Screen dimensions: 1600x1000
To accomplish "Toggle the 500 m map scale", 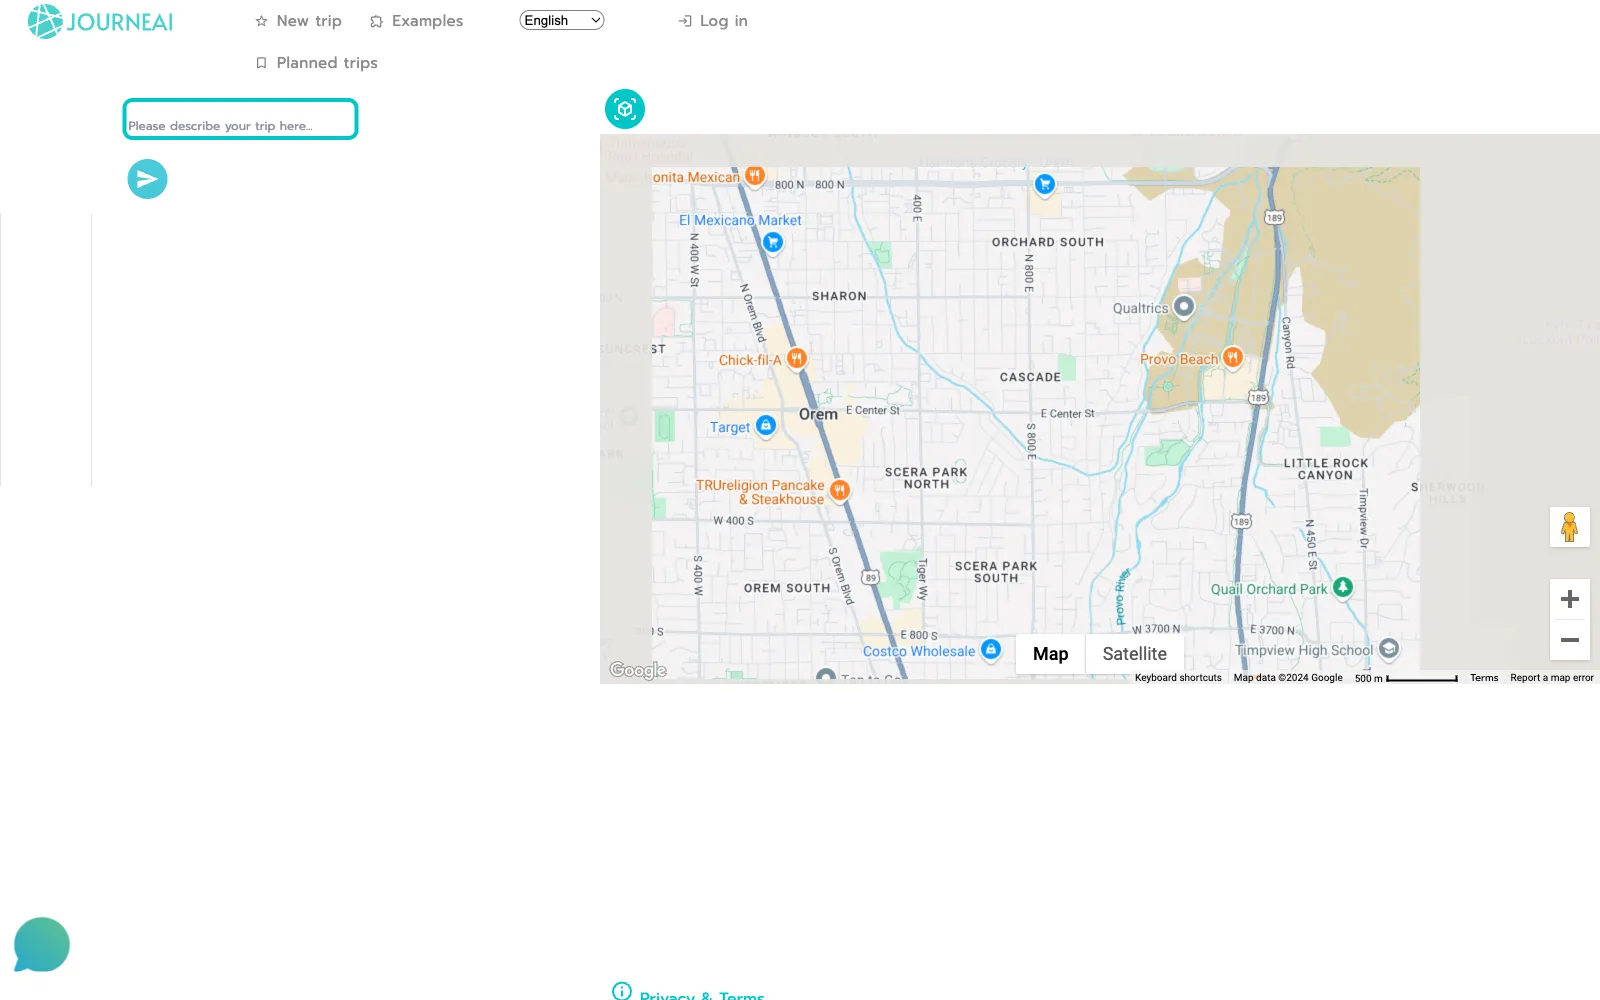I will (1406, 678).
